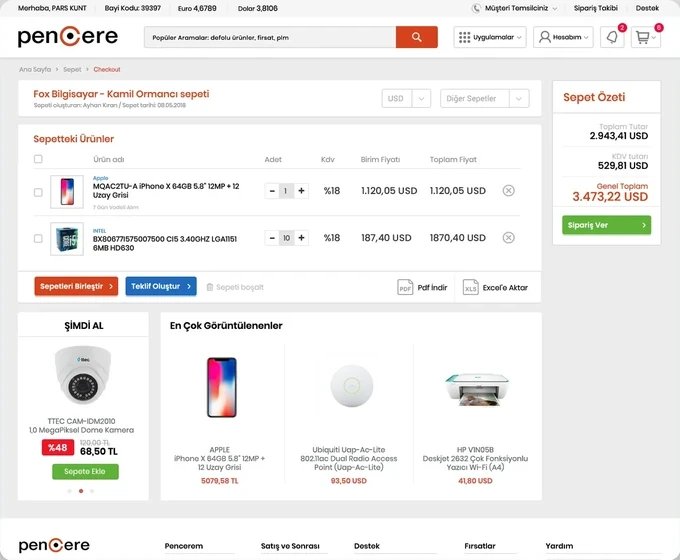
Task: Go to Sepet breadcrumb link
Action: (72, 69)
